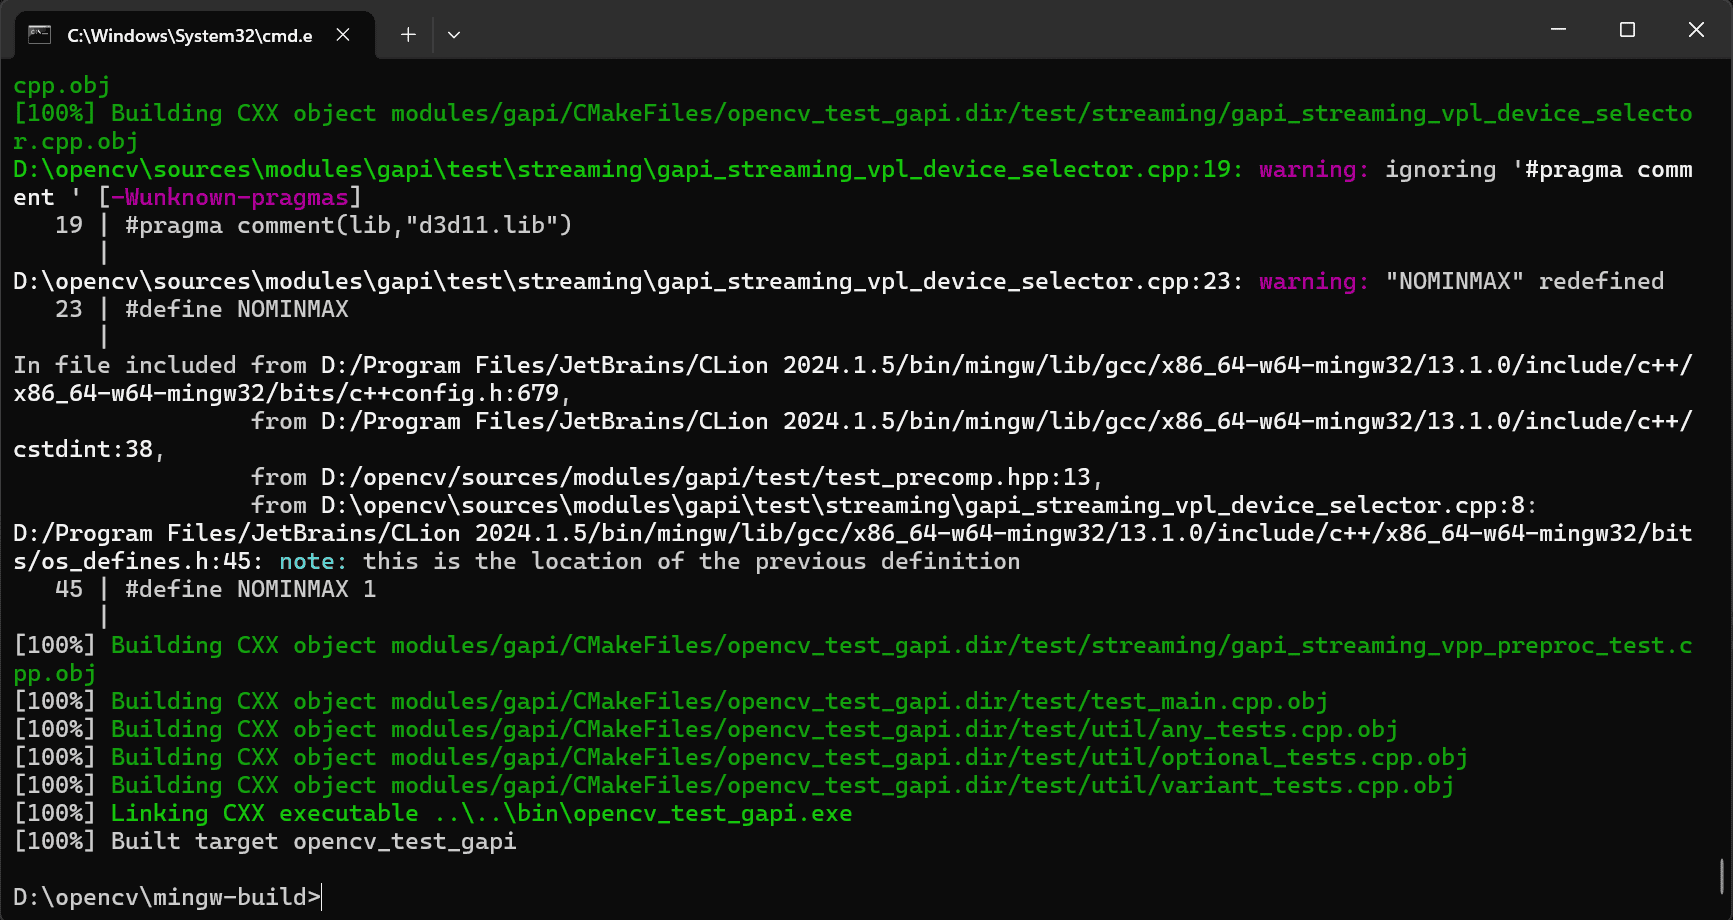Screen dimensions: 1733x920
Task: Expand the new tab profile dropdown
Action: 454,35
